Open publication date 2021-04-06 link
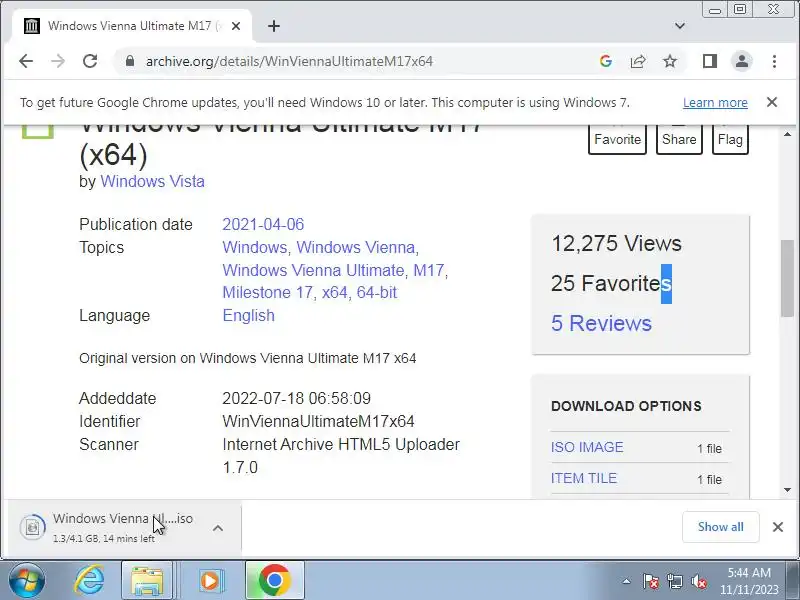800x600 pixels. 263,224
